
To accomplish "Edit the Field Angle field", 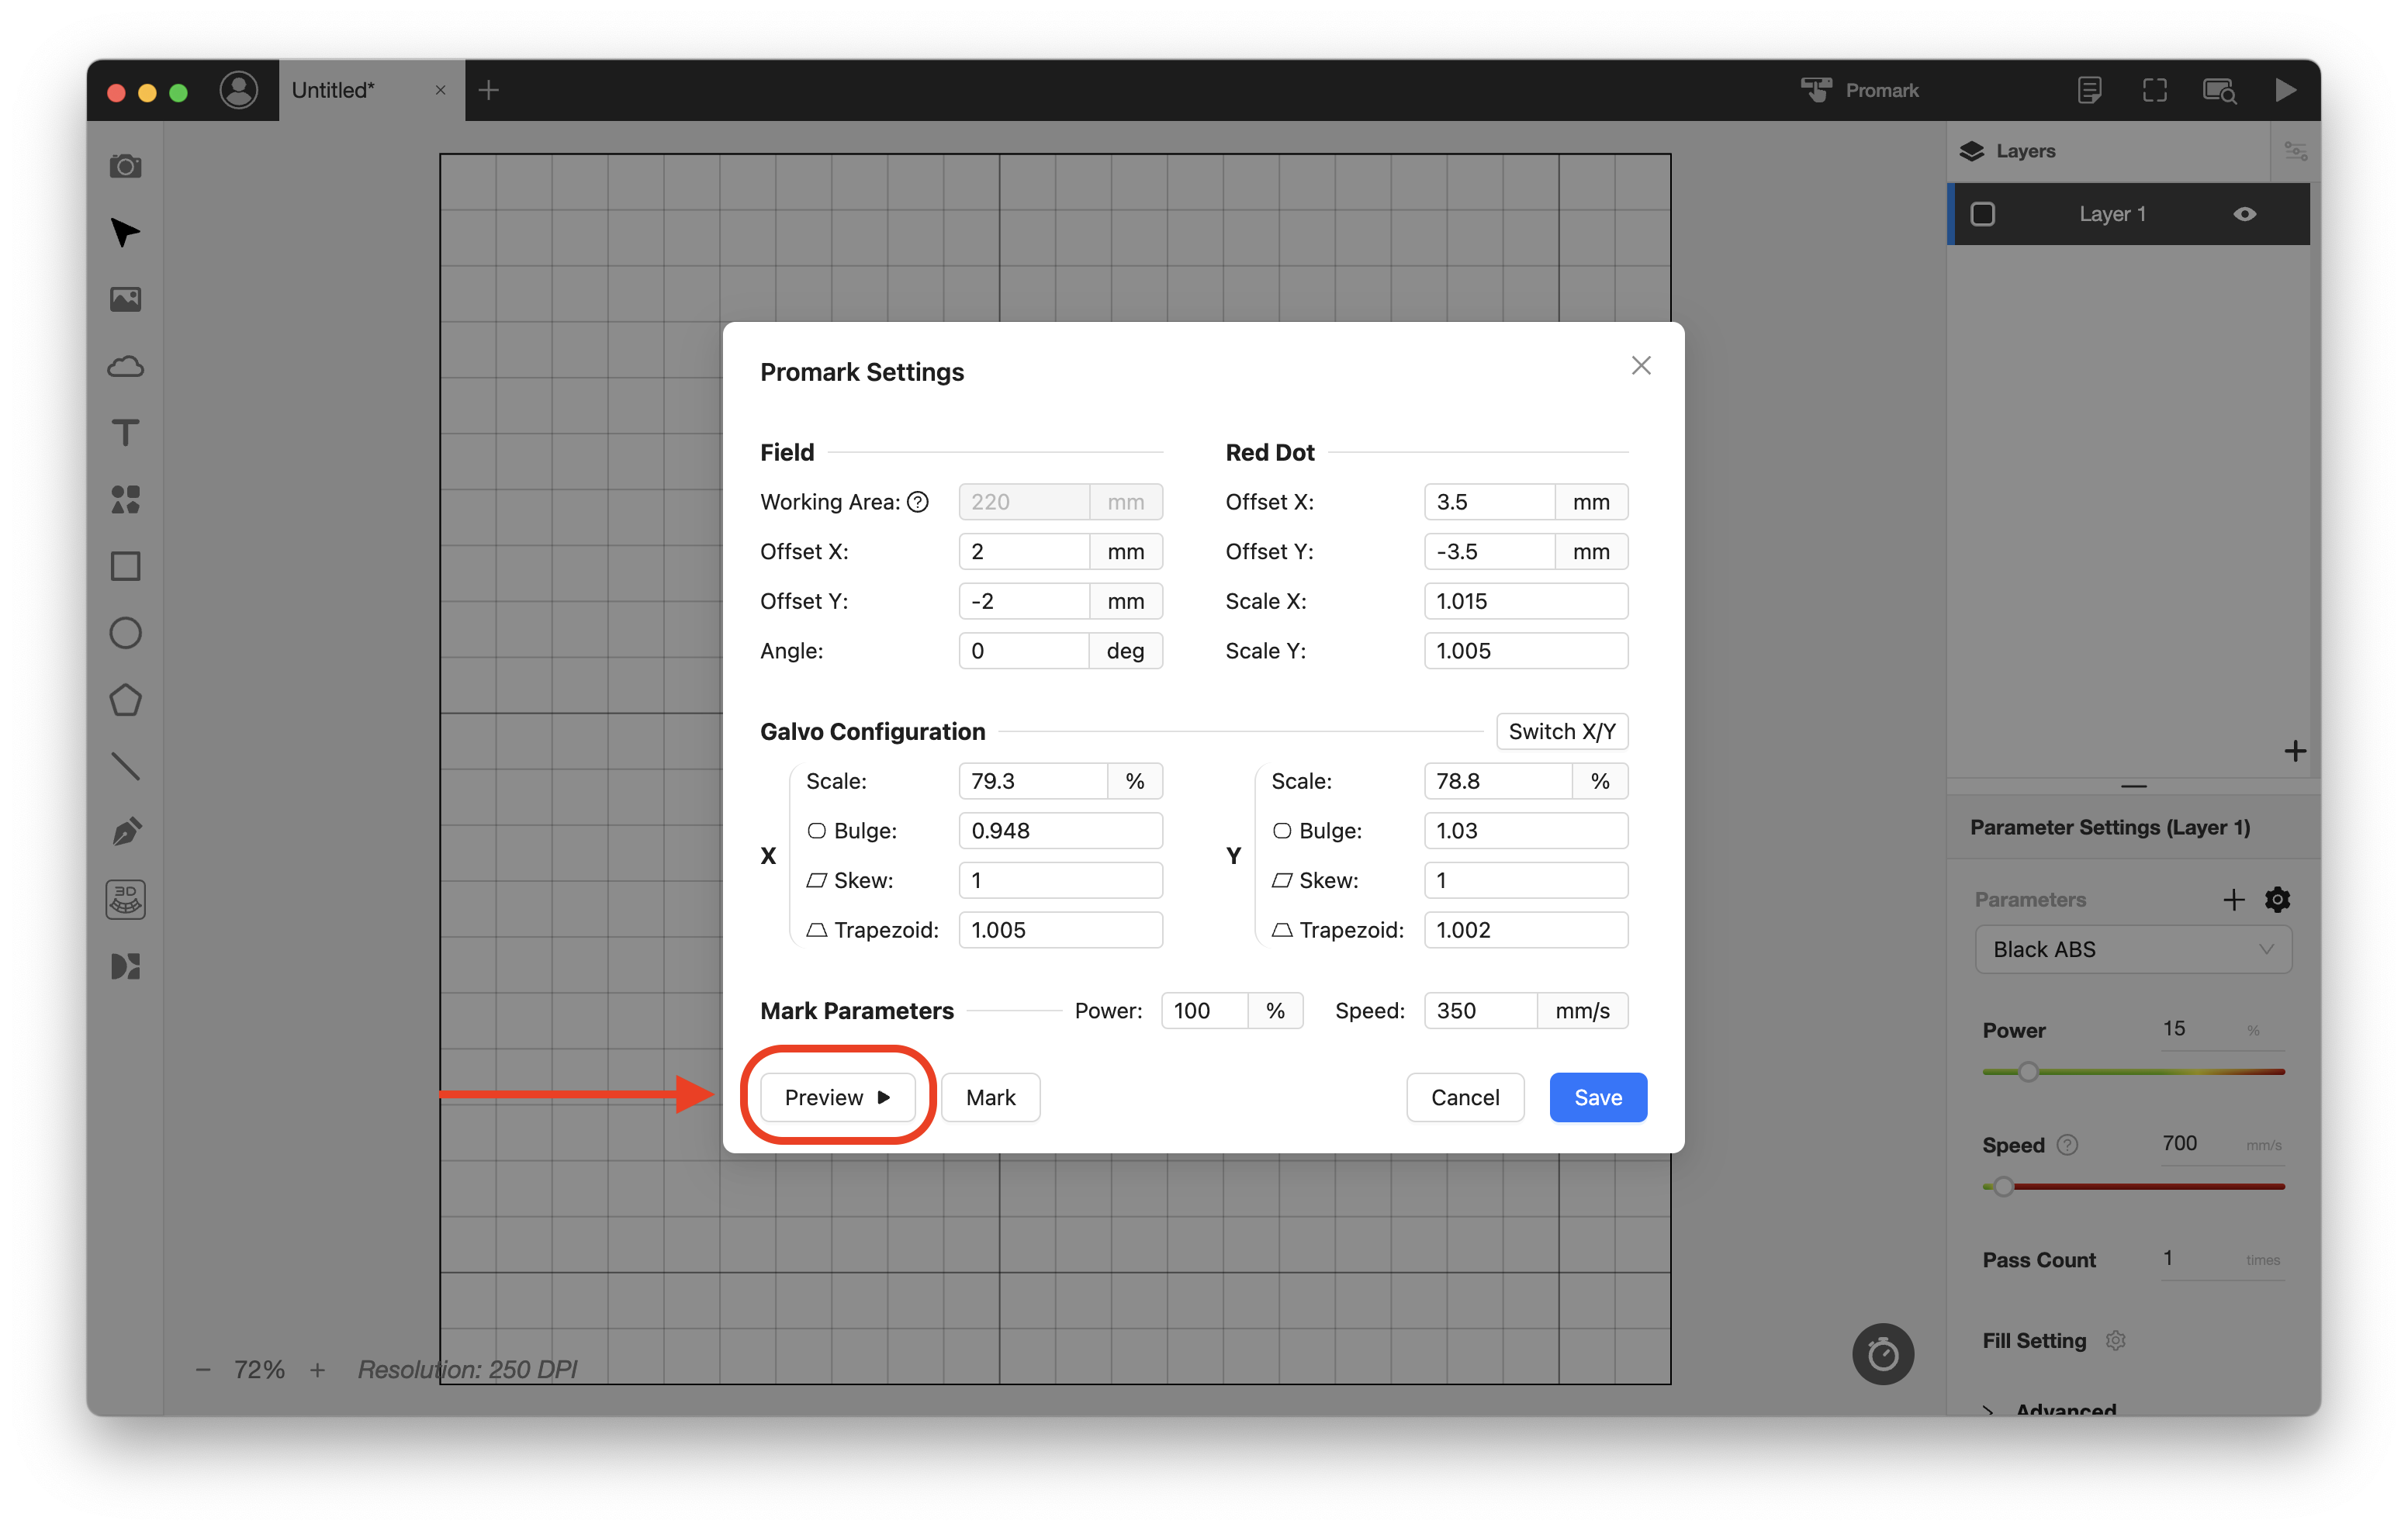I will click(1024, 651).
